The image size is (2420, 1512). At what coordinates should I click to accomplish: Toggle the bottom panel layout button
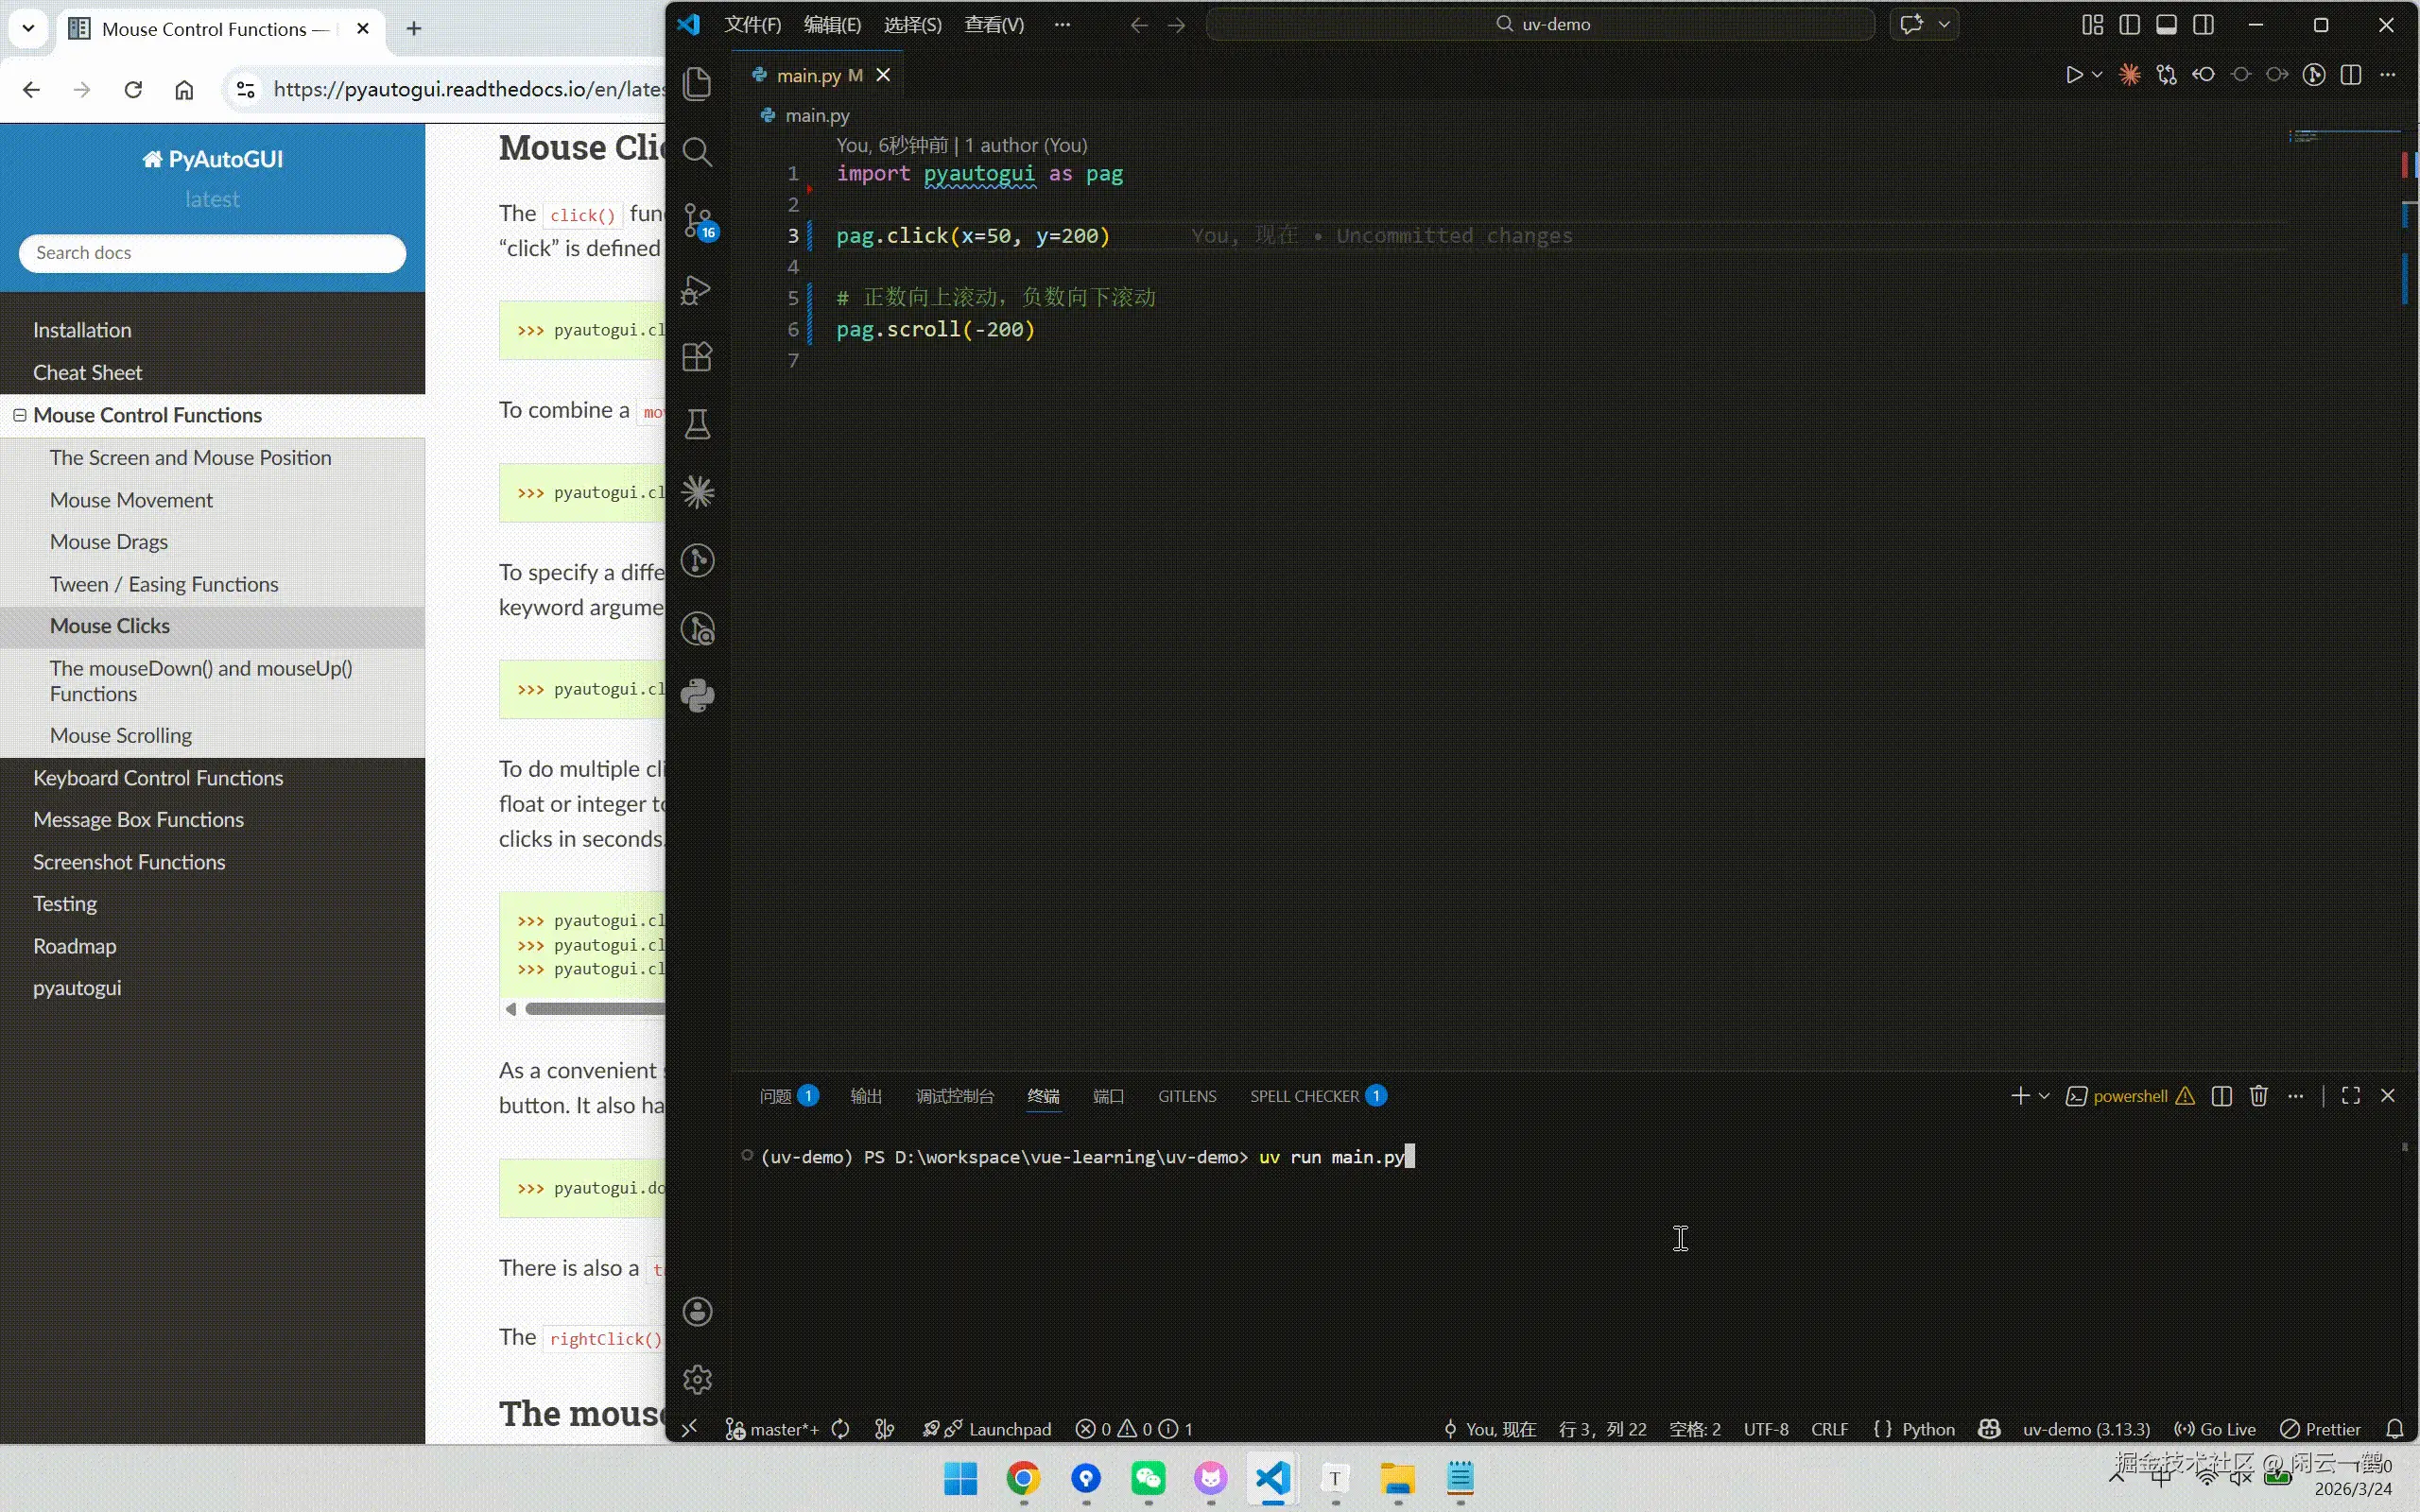click(2167, 25)
